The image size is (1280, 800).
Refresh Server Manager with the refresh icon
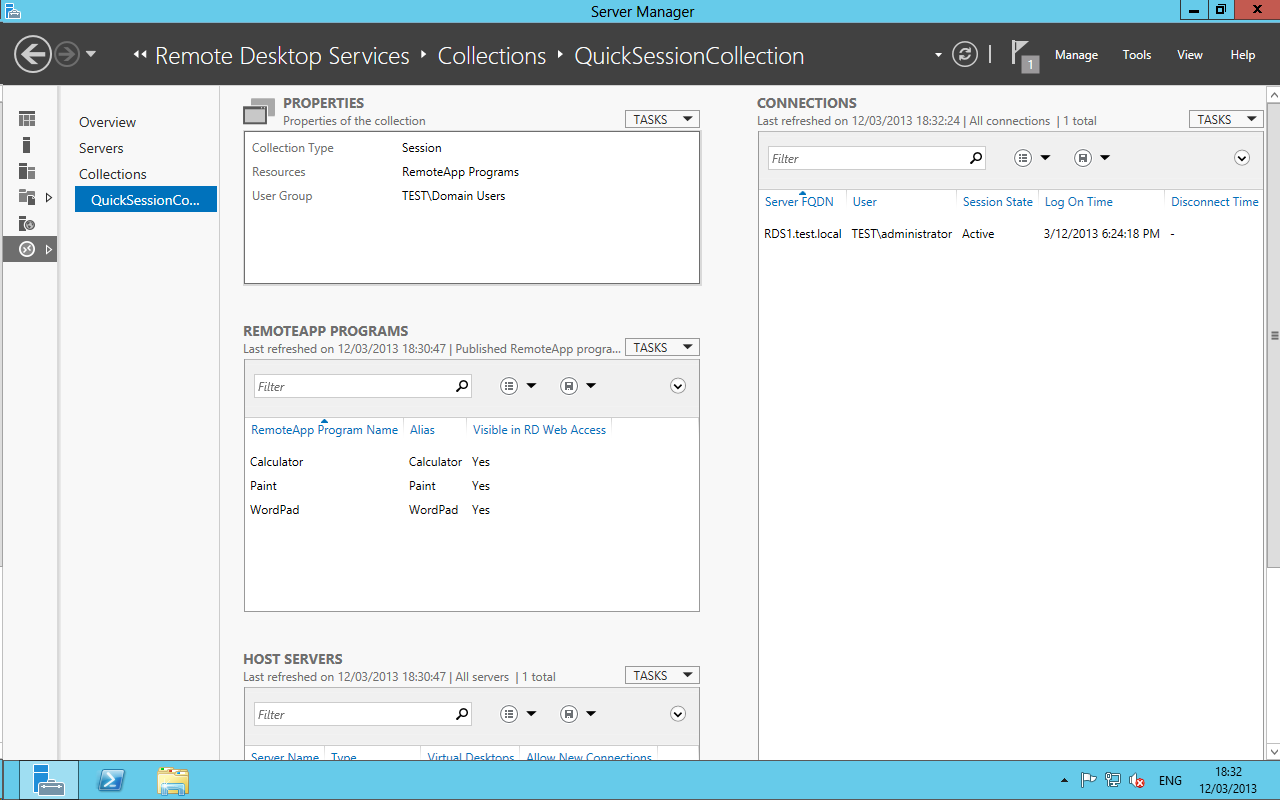965,54
